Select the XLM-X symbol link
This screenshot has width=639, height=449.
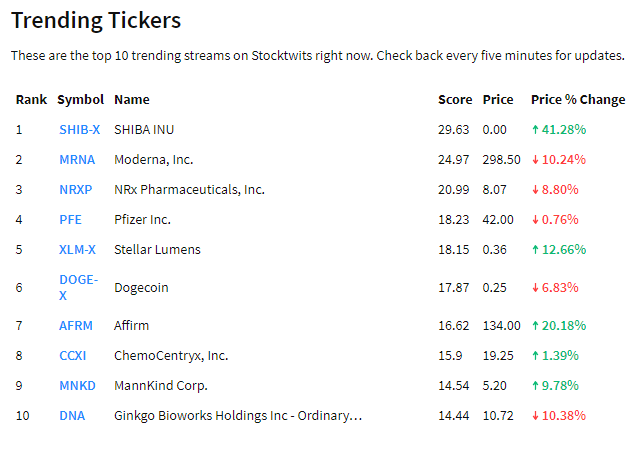[77, 250]
